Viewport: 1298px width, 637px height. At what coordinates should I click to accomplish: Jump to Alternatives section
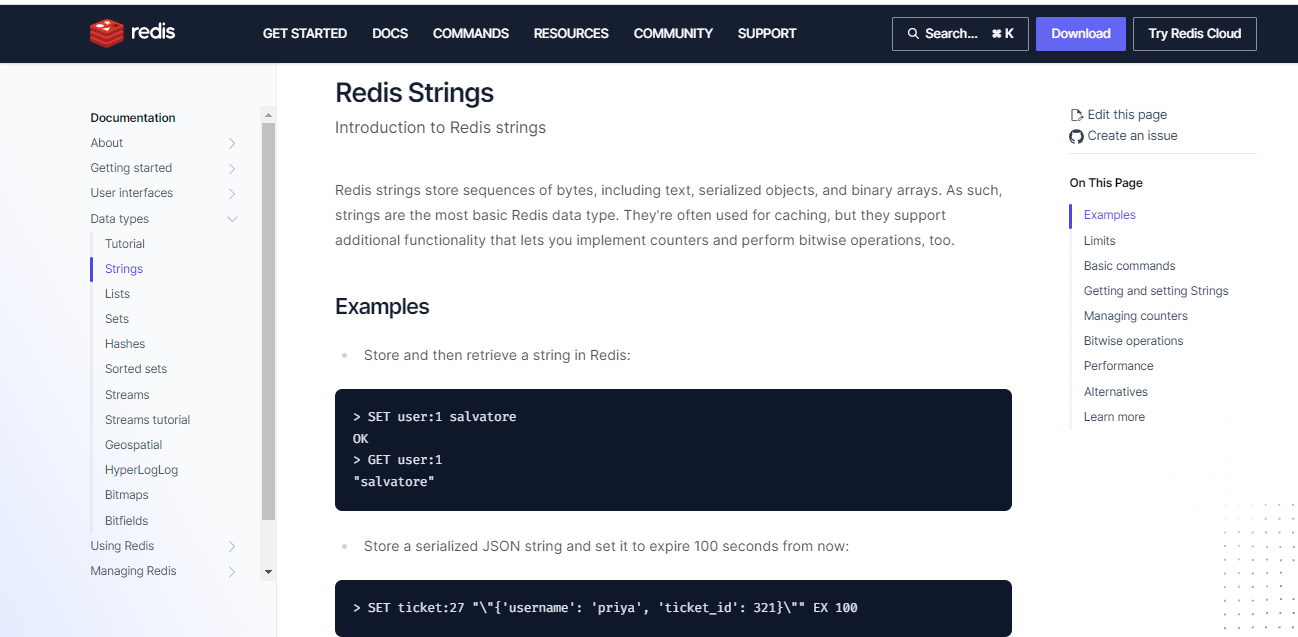(1116, 392)
